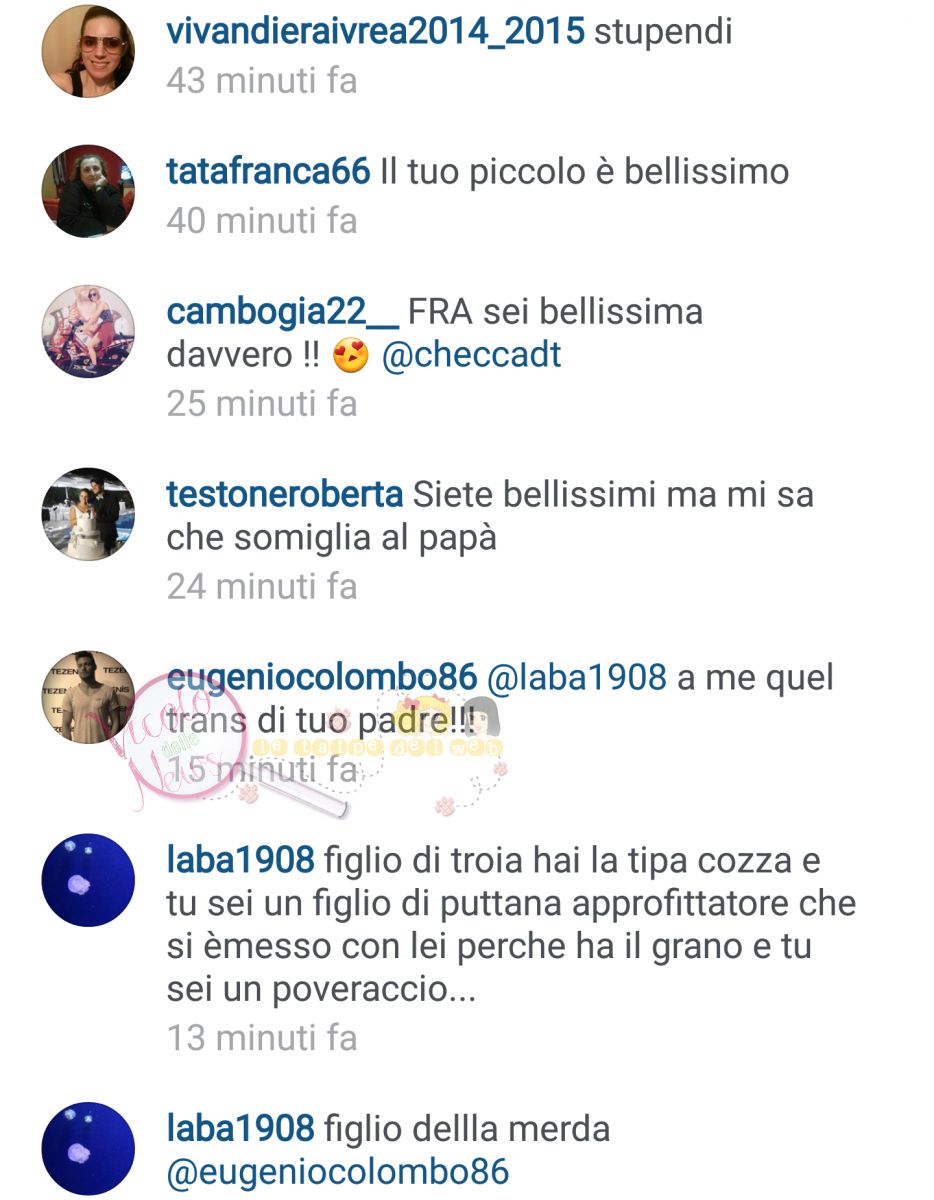934x1200 pixels.
Task: Tap the heart-eyes emoji in comment
Action: 350,356
